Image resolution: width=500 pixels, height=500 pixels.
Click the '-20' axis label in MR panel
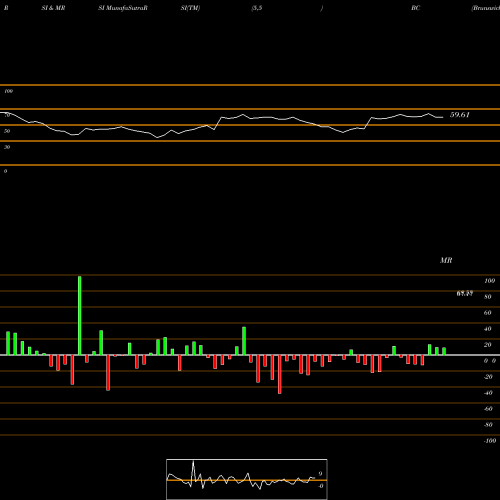[x=488, y=377]
